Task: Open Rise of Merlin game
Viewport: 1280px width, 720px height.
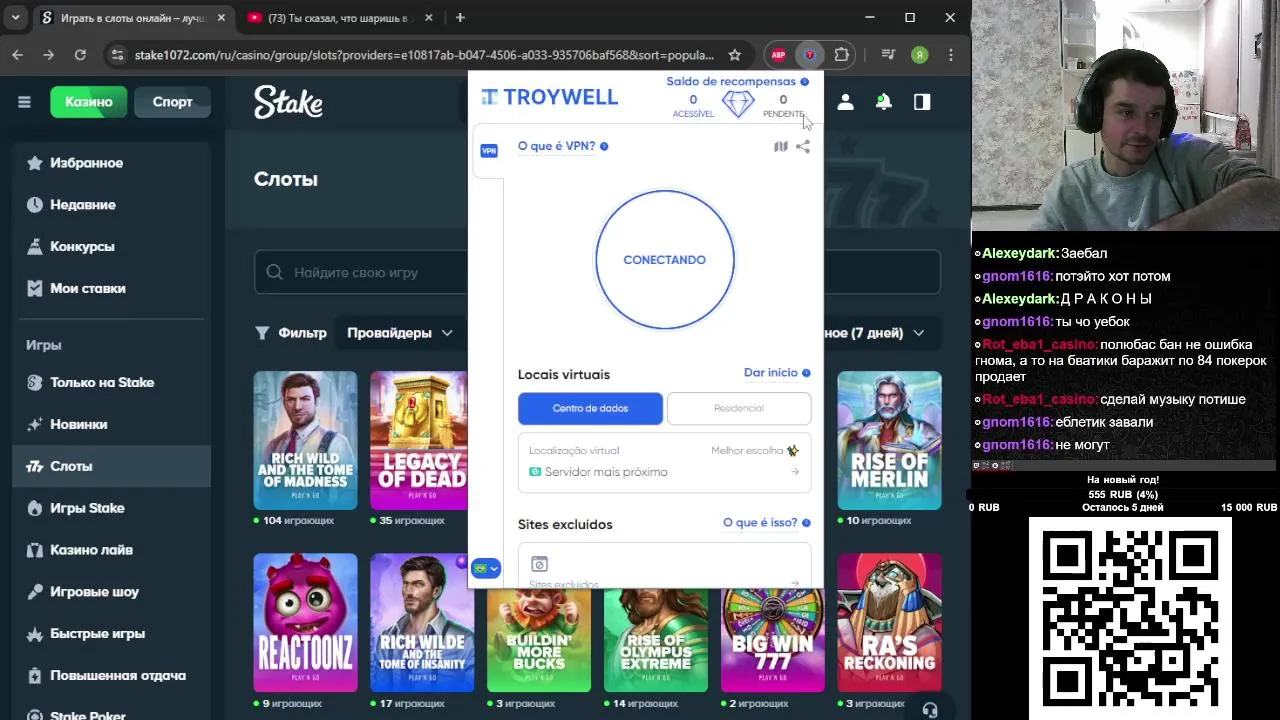Action: tap(889, 440)
